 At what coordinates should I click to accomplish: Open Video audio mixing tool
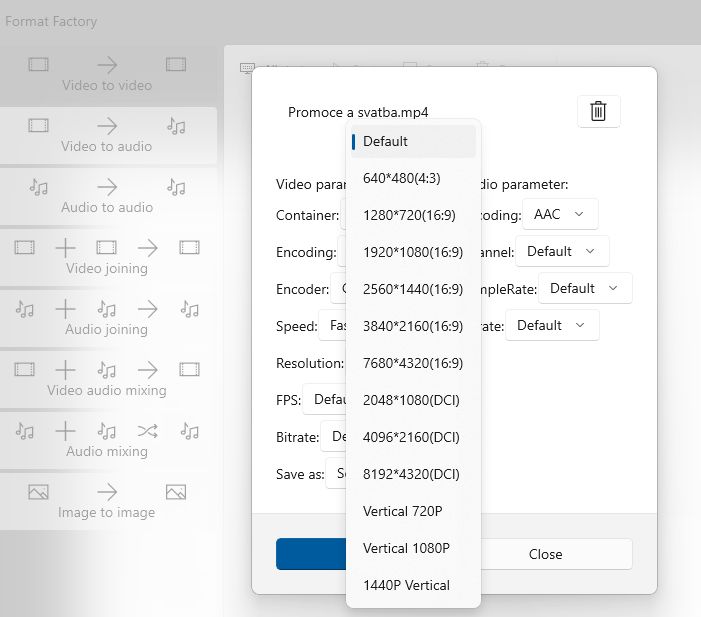[107, 380]
